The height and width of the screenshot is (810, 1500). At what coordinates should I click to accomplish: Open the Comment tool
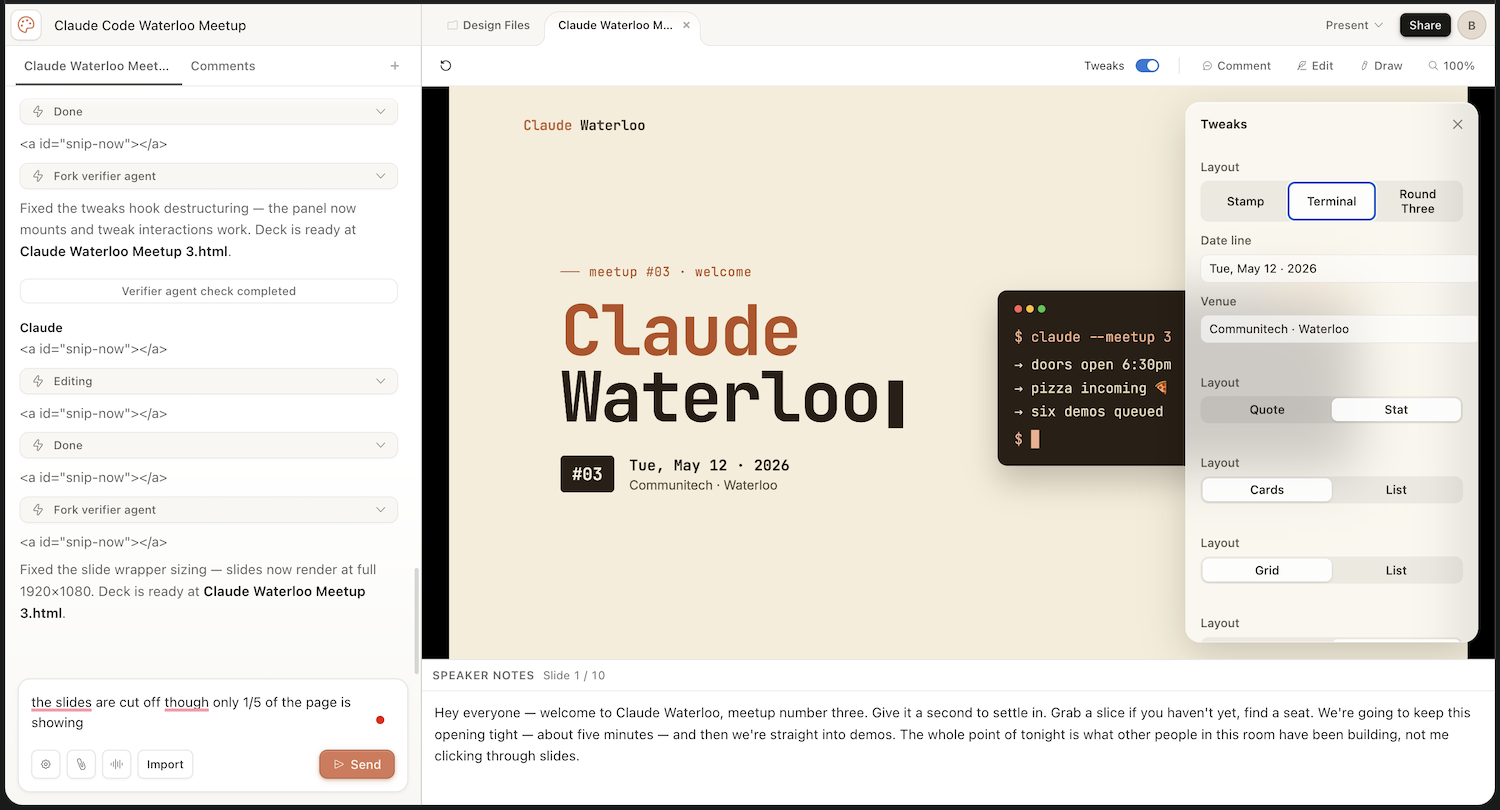click(x=1236, y=66)
